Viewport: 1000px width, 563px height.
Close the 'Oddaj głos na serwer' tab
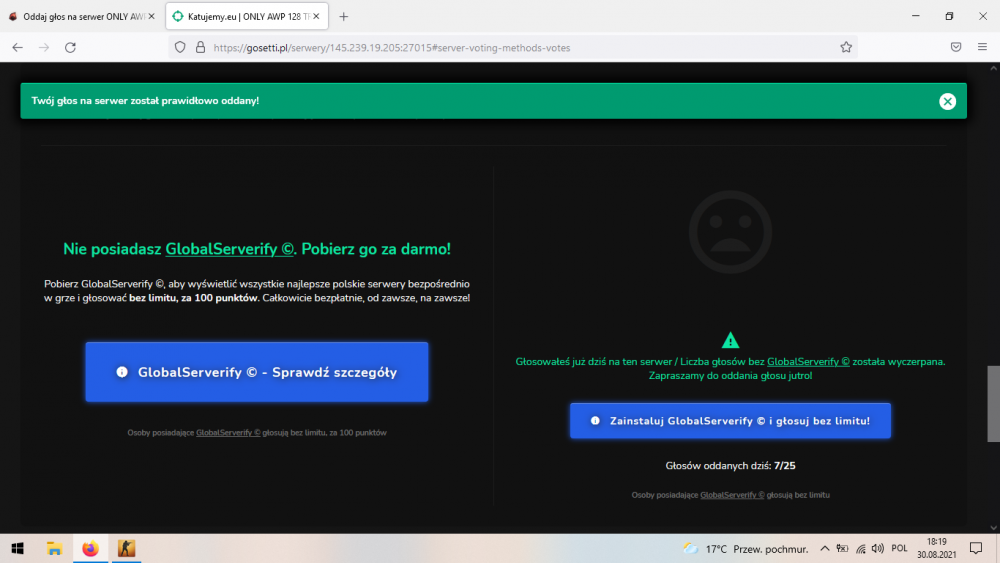coord(152,17)
